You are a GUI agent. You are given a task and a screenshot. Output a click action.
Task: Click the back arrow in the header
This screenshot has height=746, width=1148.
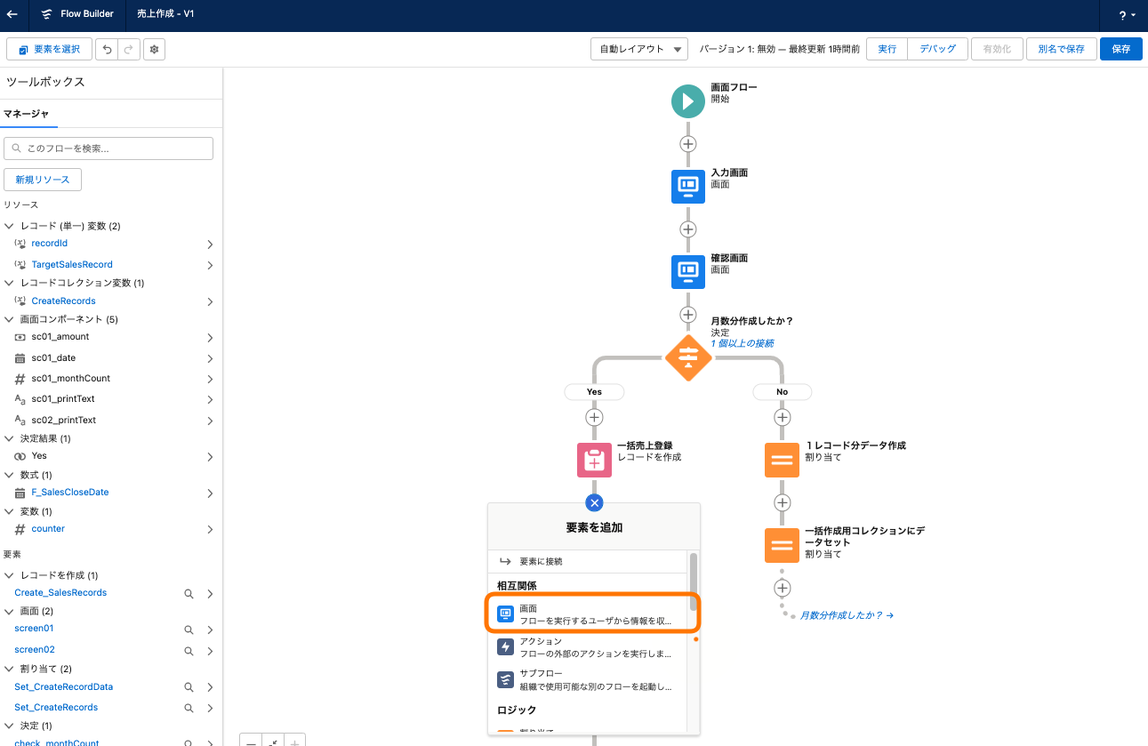[12, 14]
